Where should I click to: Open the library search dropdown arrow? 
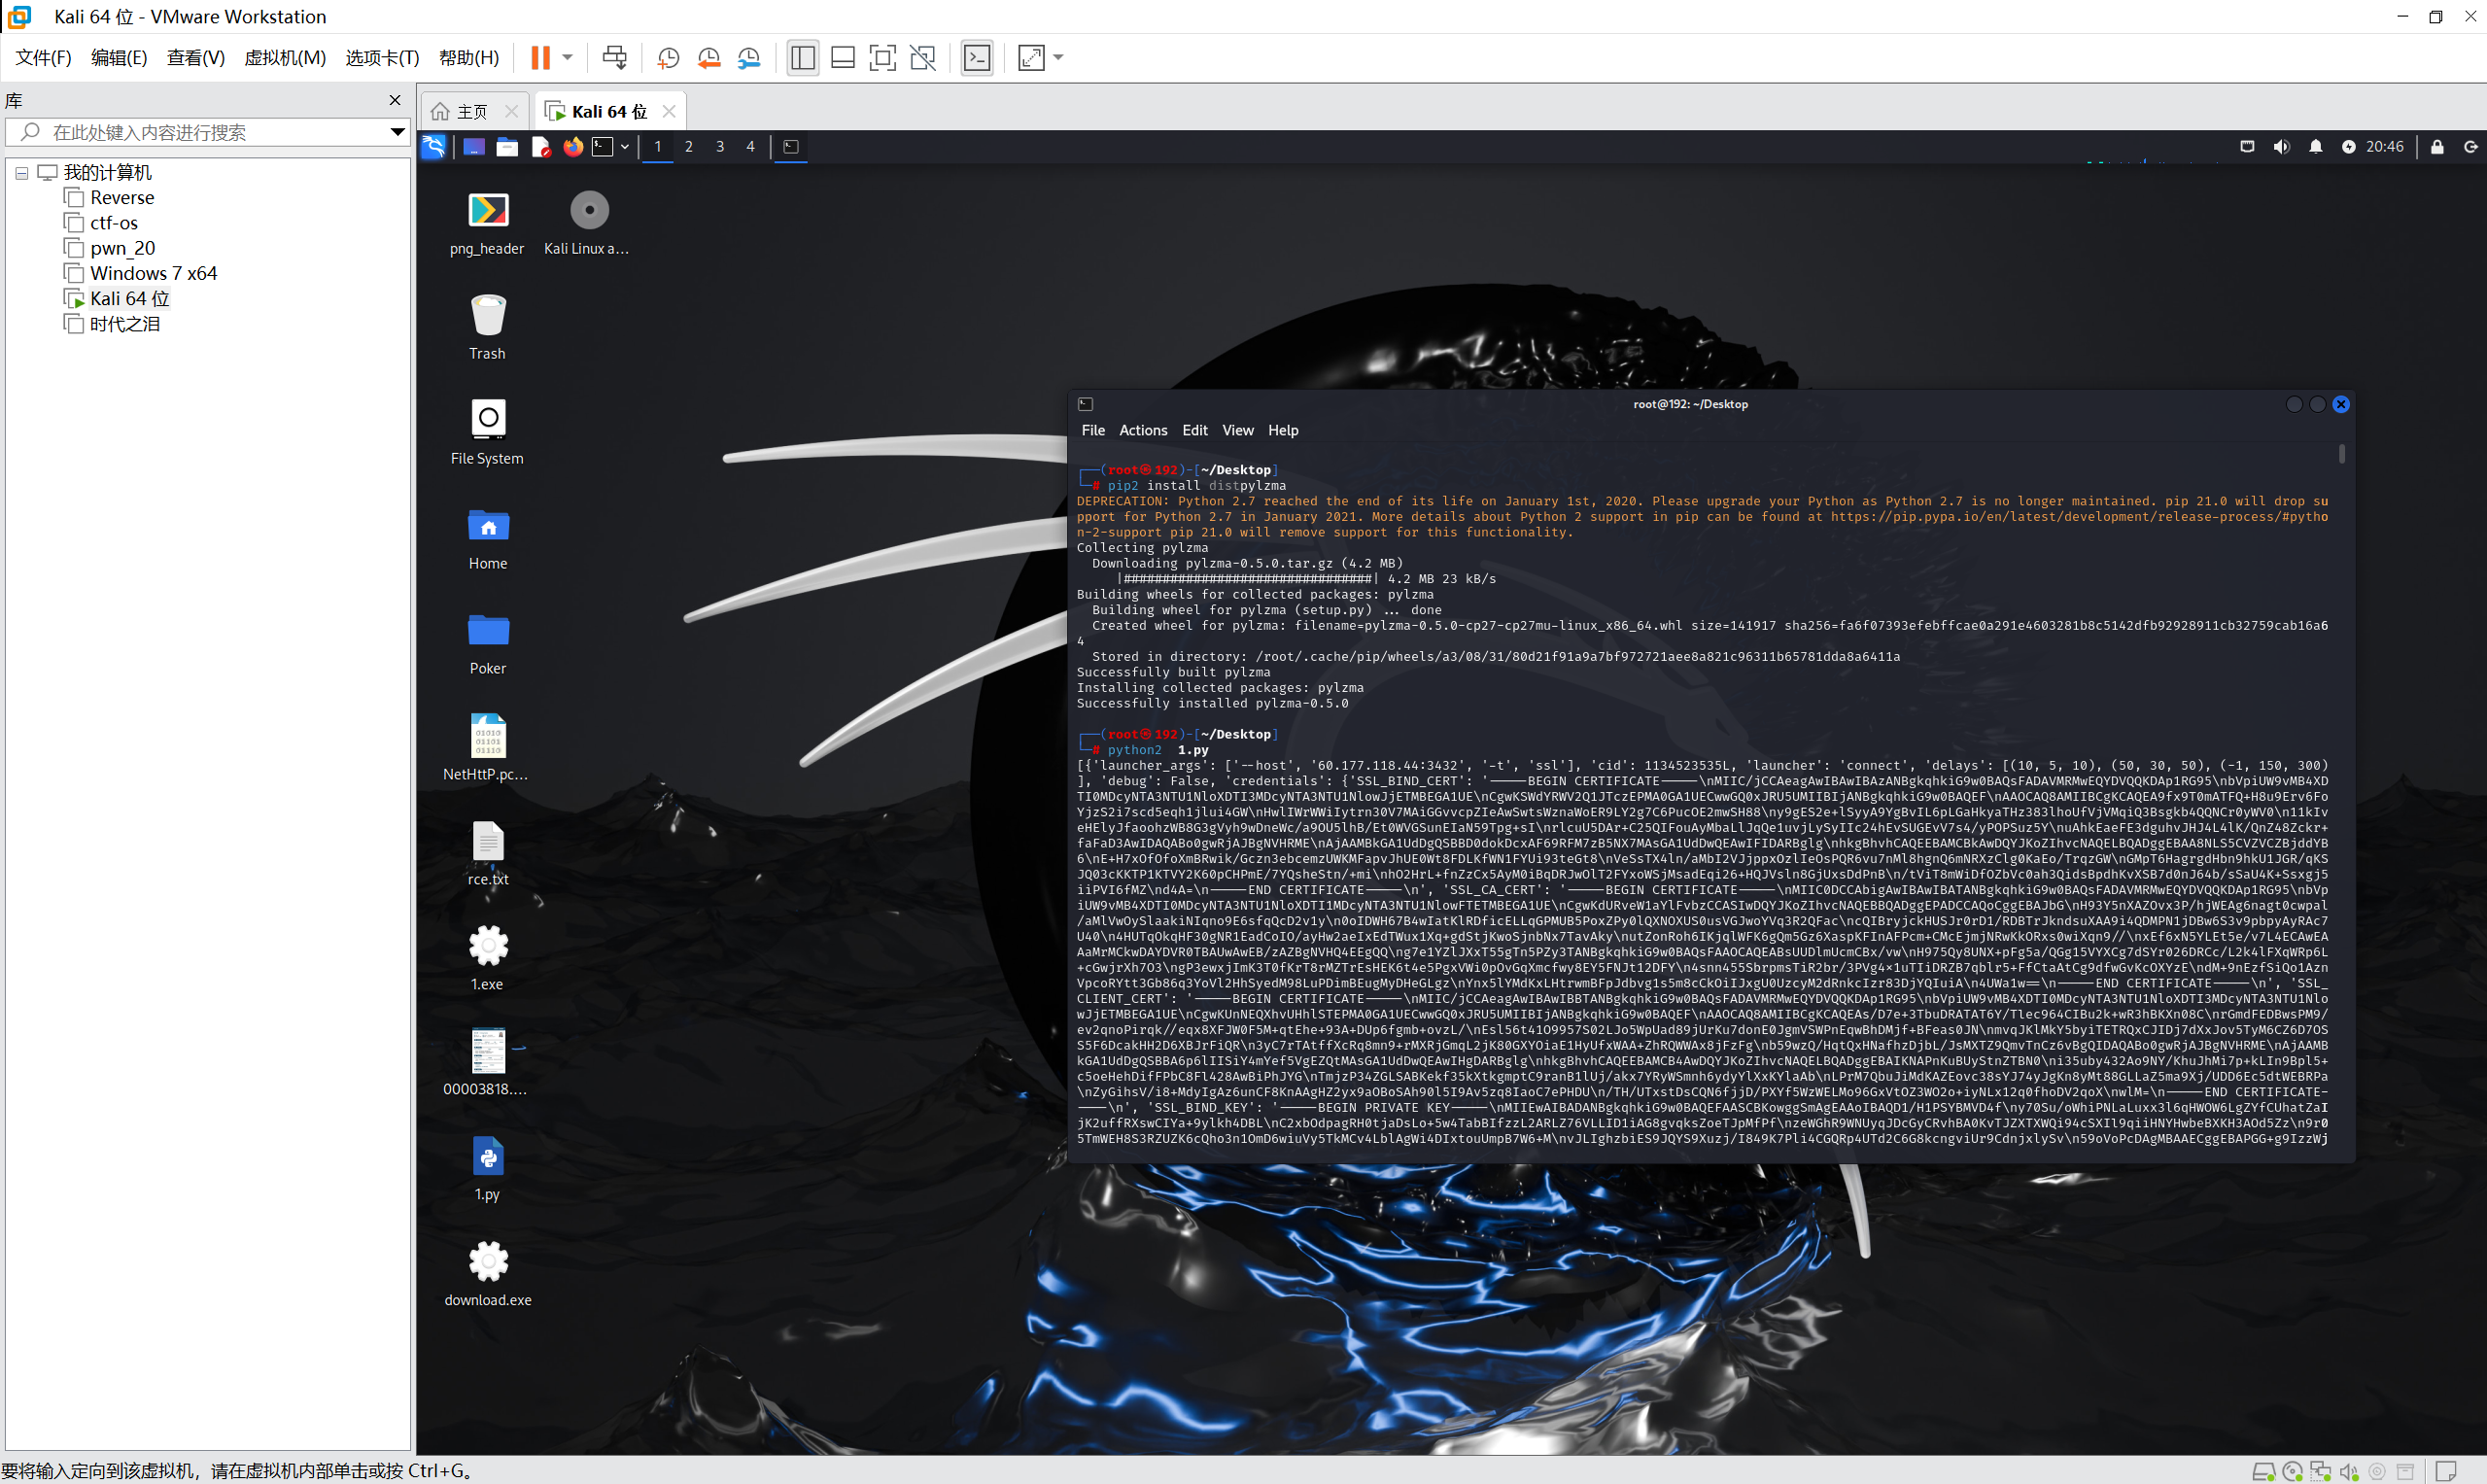[x=397, y=132]
